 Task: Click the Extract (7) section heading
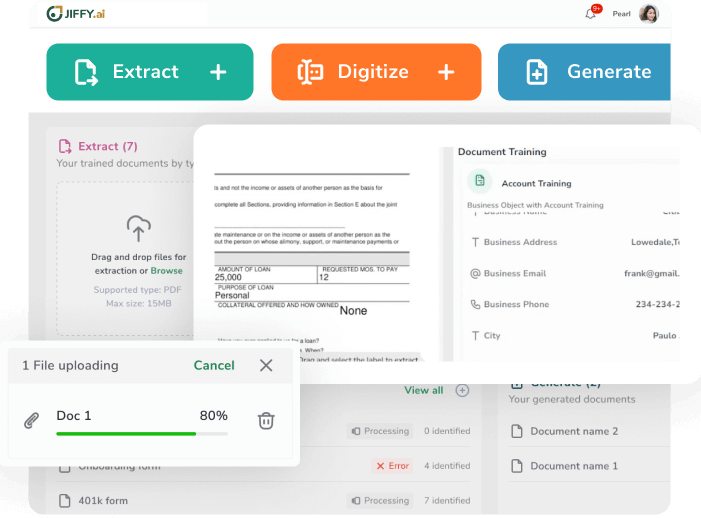(x=108, y=146)
